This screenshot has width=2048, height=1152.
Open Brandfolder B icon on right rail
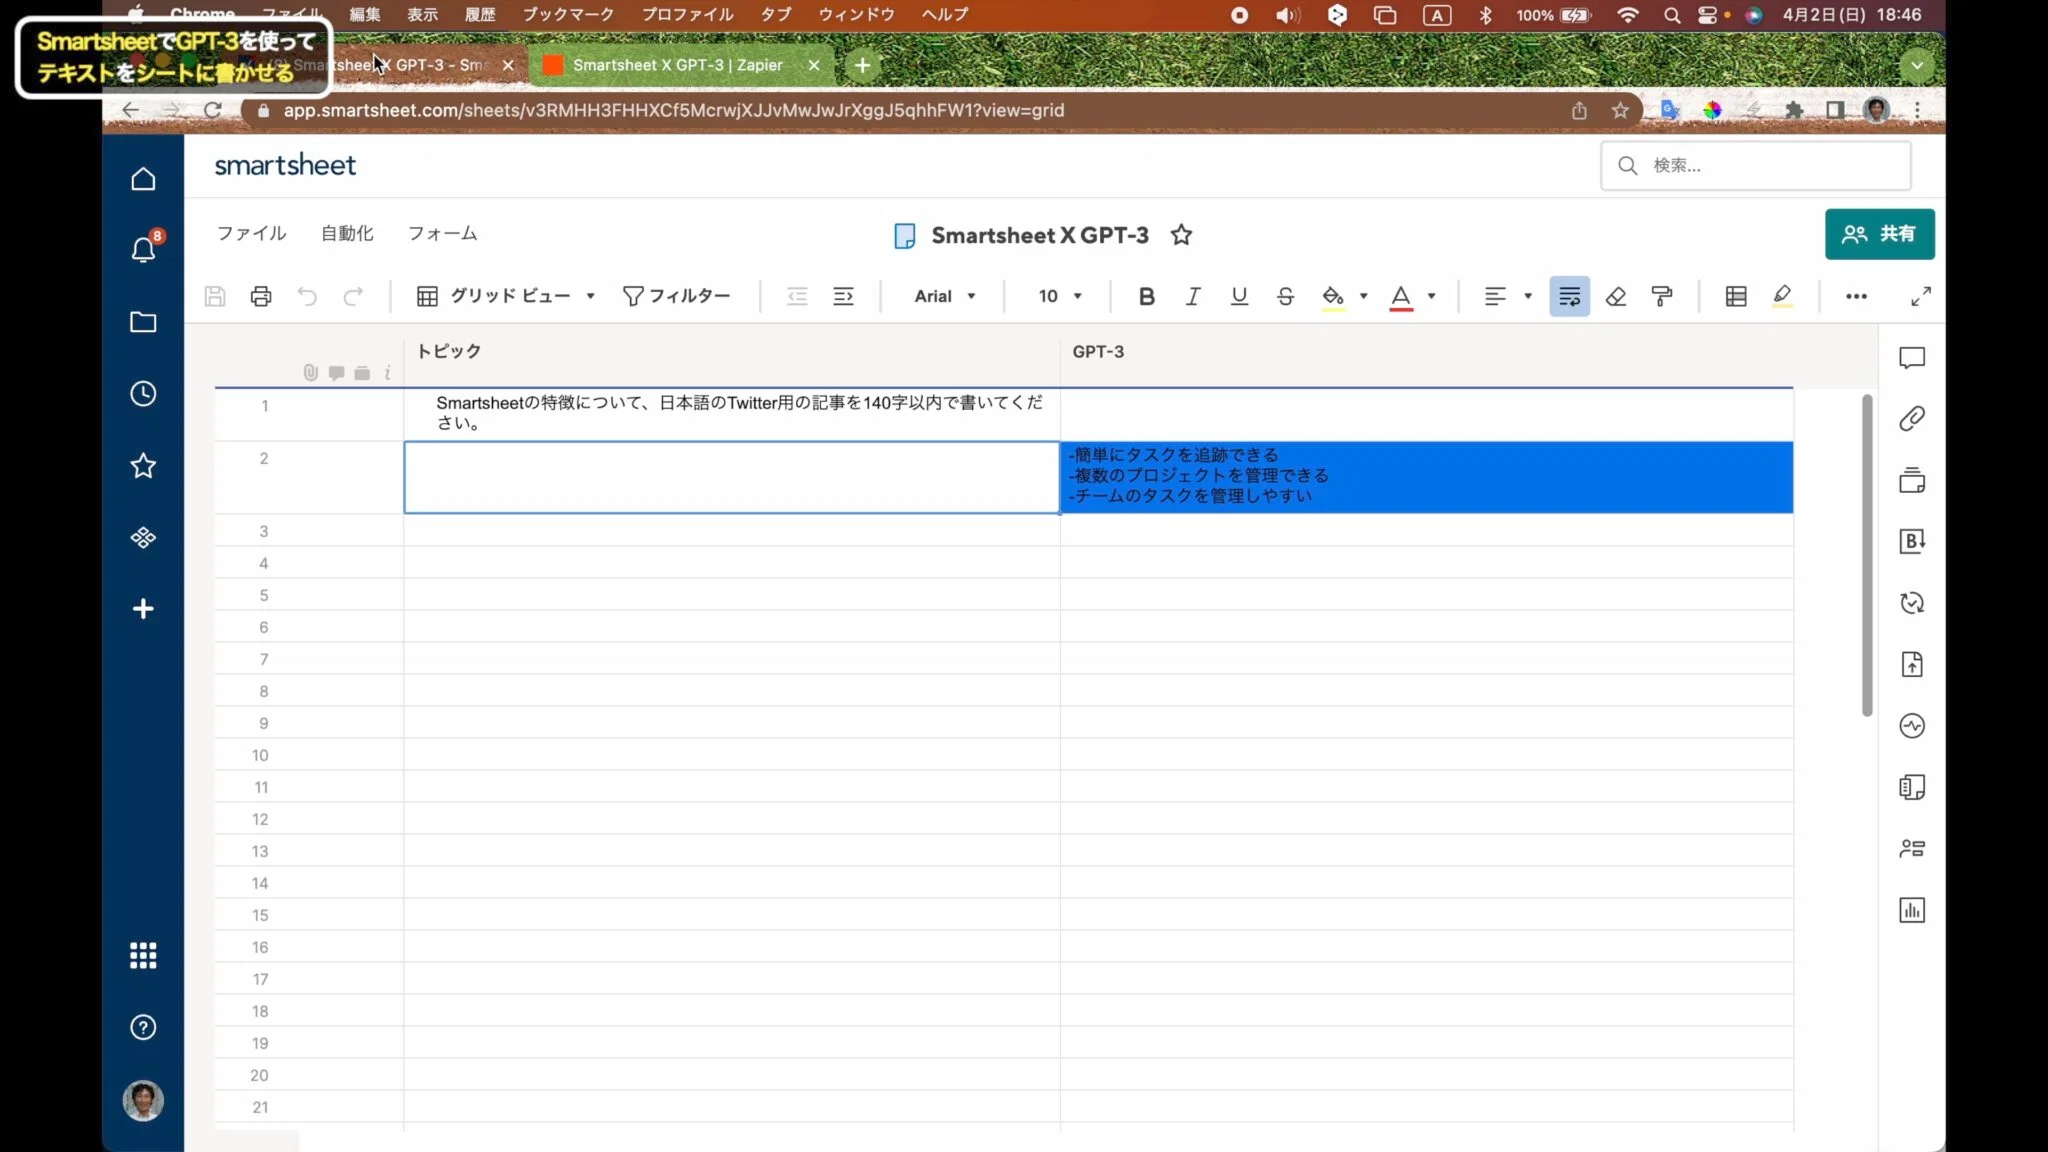[1912, 541]
